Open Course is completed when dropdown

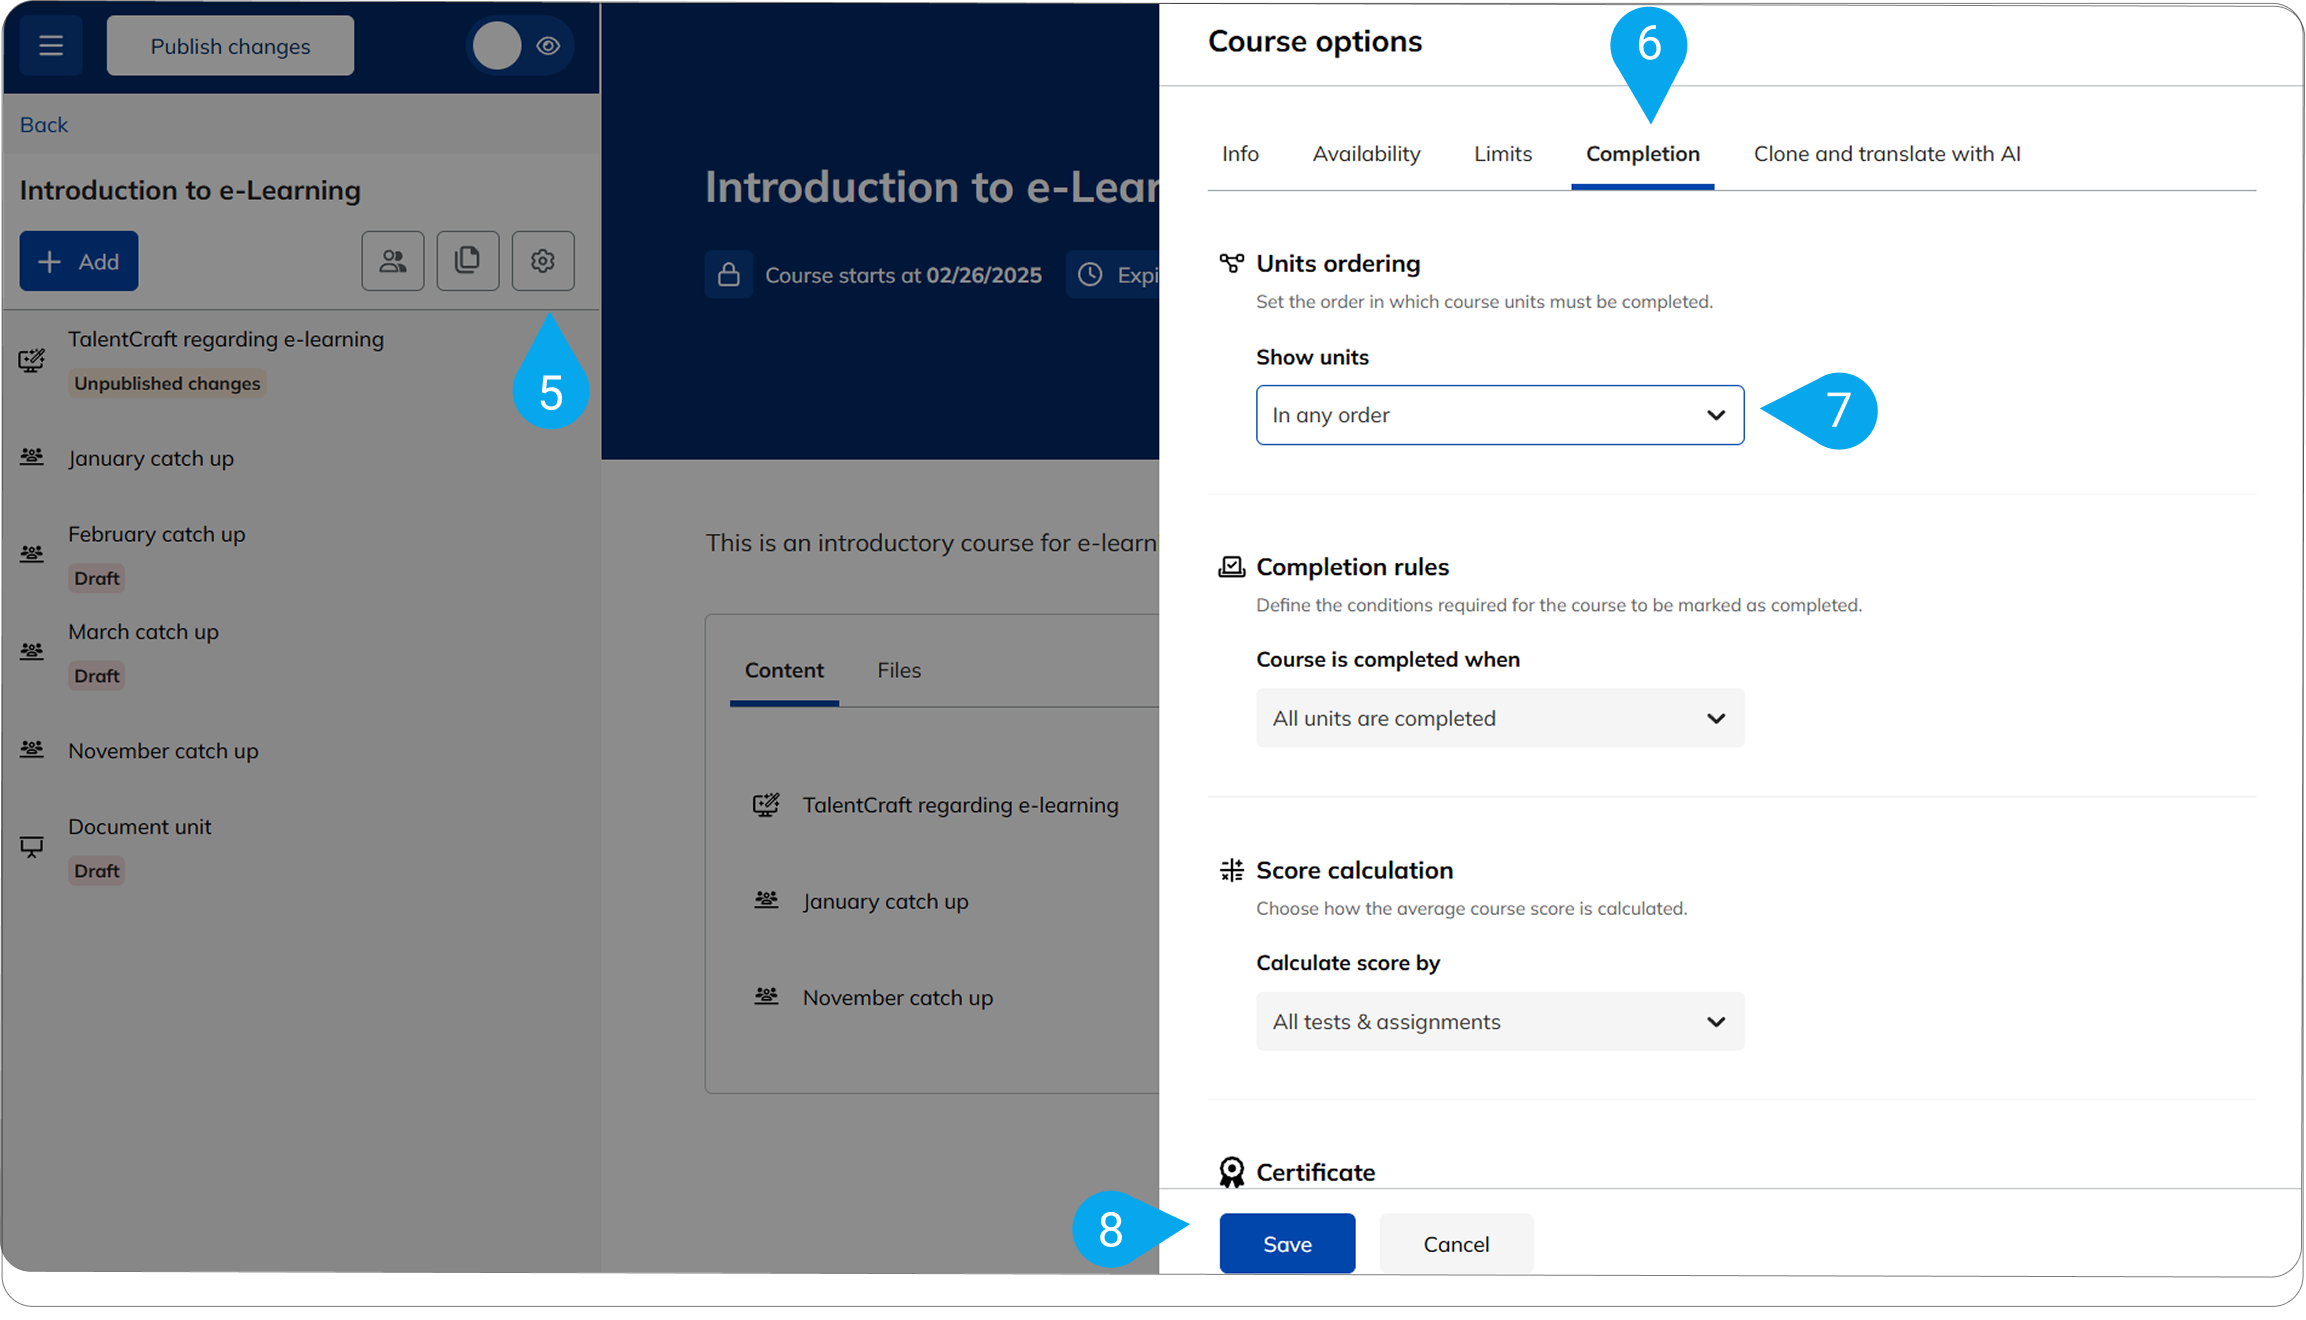click(1499, 718)
